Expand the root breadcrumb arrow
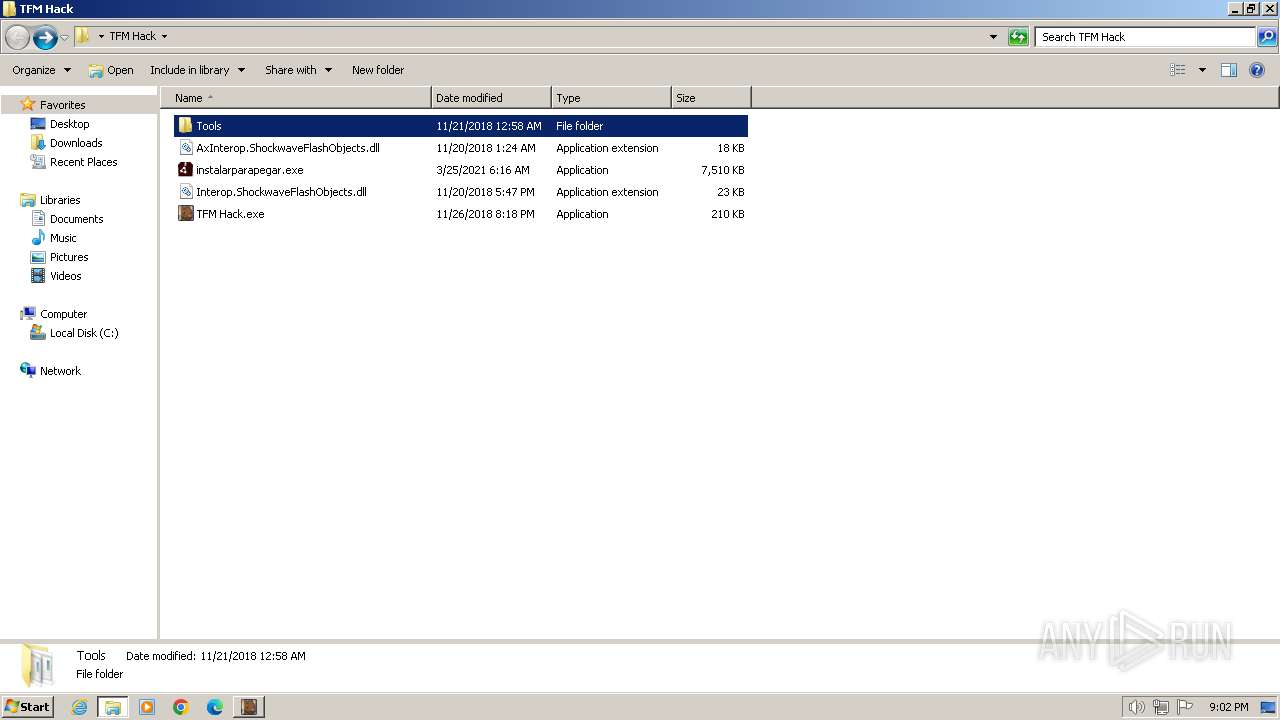This screenshot has width=1280, height=720. (x=101, y=36)
